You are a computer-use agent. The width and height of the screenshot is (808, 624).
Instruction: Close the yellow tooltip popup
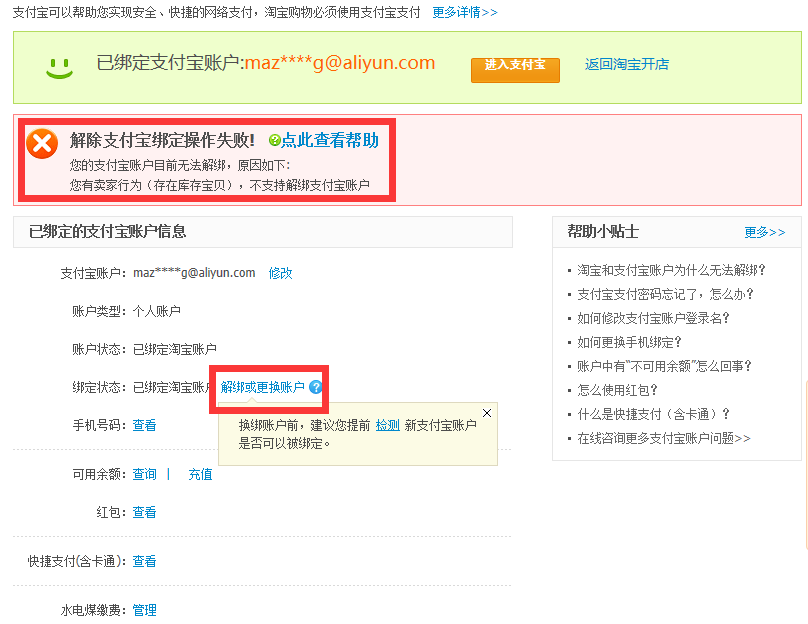coord(487,413)
